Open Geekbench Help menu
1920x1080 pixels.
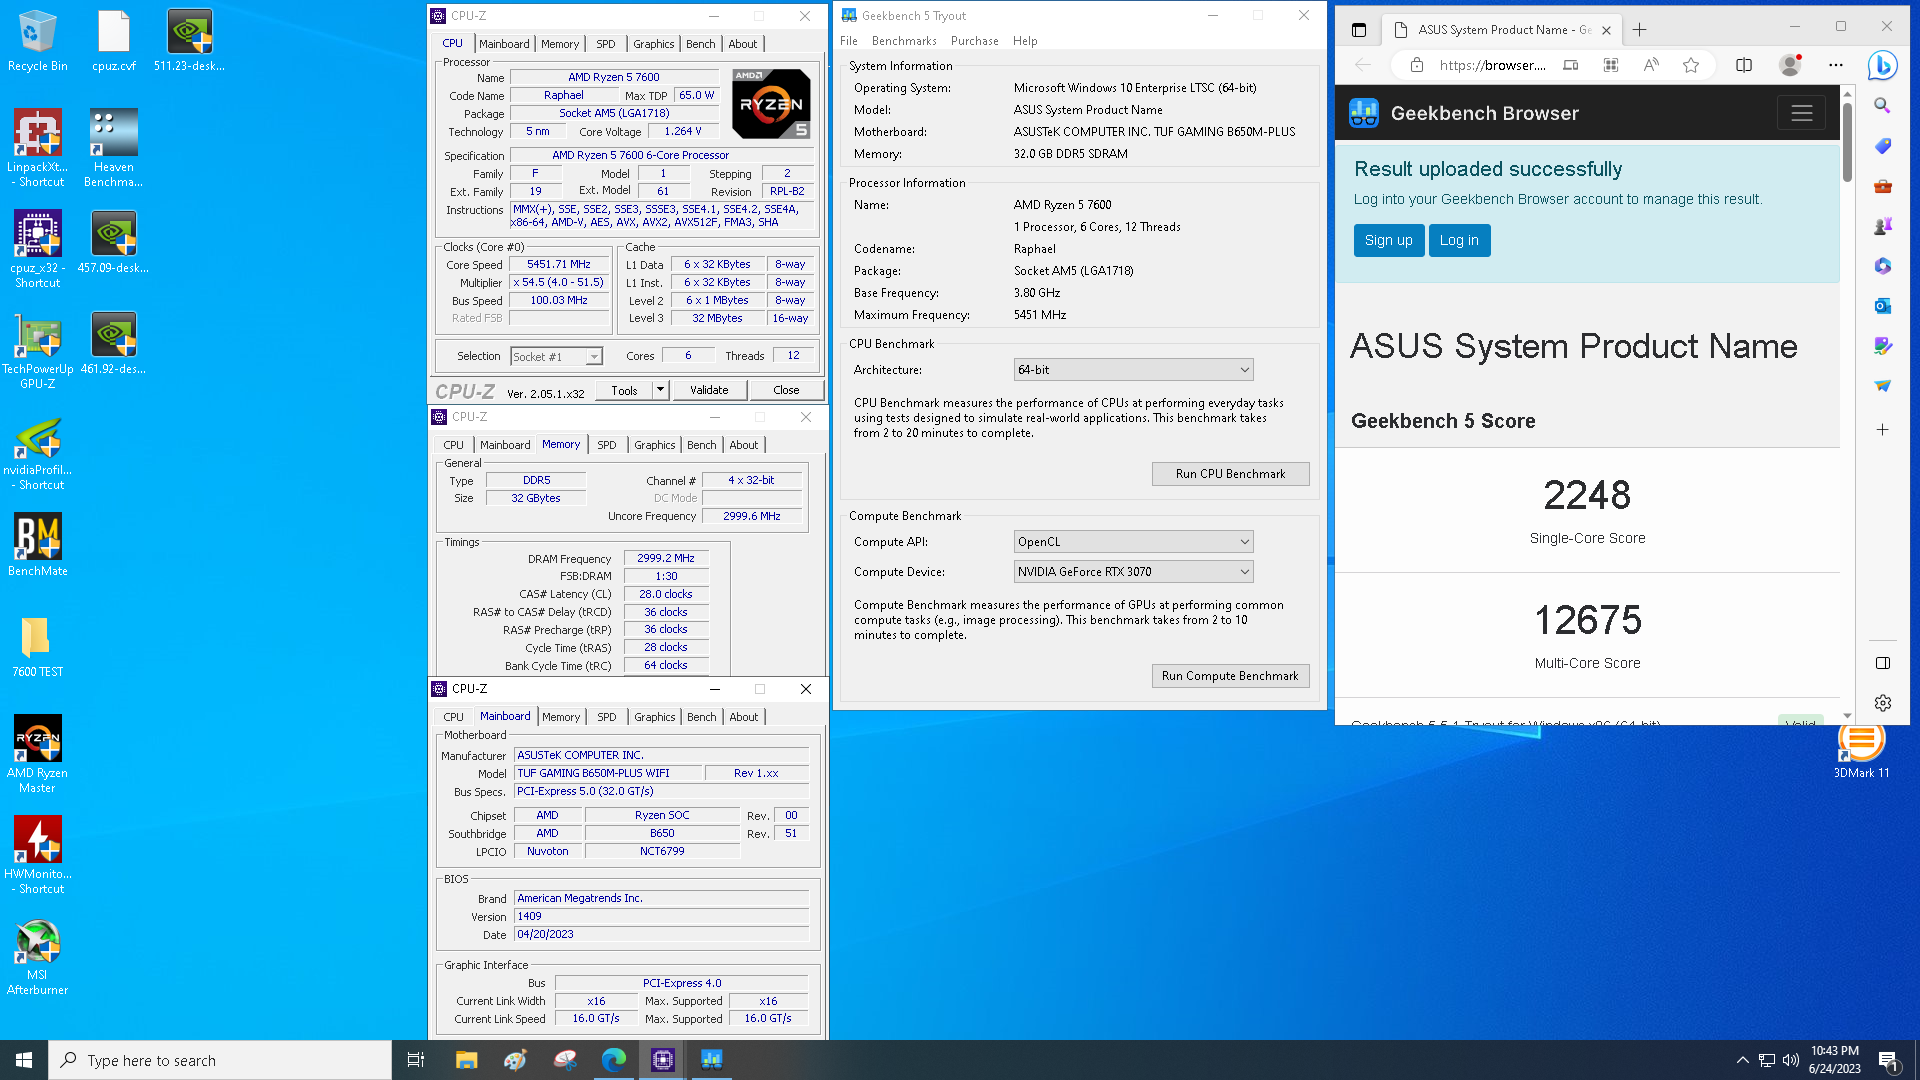[x=1025, y=41]
